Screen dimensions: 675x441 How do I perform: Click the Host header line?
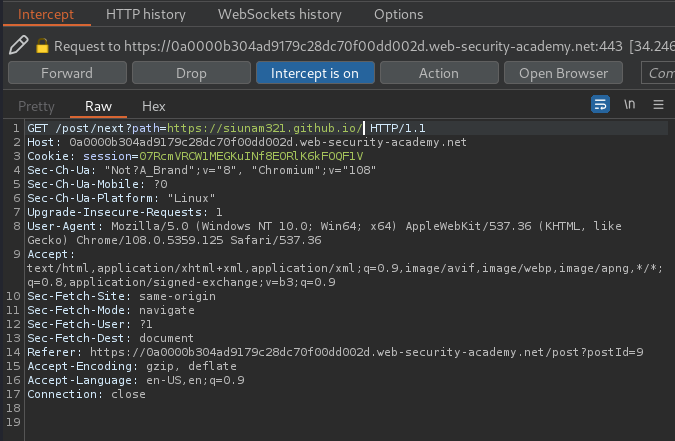[247, 142]
